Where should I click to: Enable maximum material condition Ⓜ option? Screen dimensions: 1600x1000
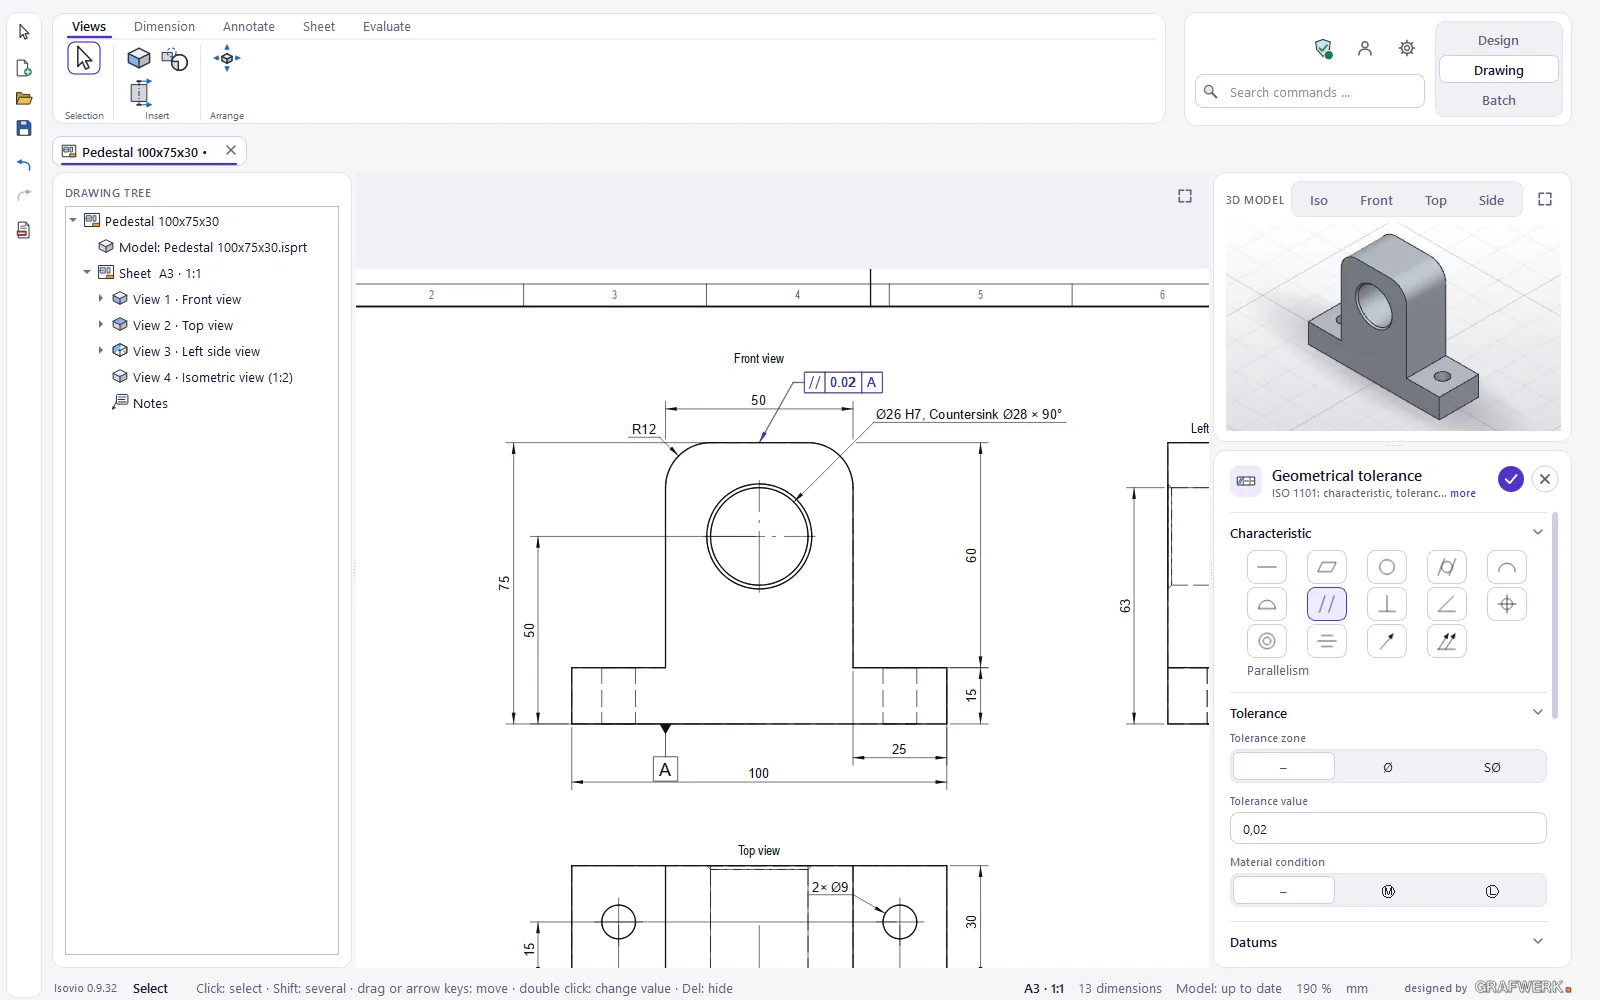tap(1388, 891)
